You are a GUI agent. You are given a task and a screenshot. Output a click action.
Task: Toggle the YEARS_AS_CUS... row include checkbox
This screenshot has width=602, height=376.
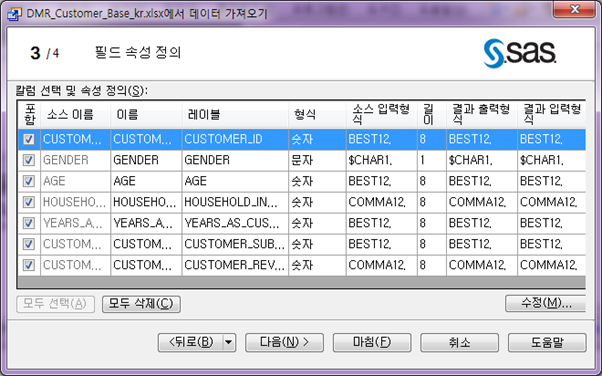(29, 223)
